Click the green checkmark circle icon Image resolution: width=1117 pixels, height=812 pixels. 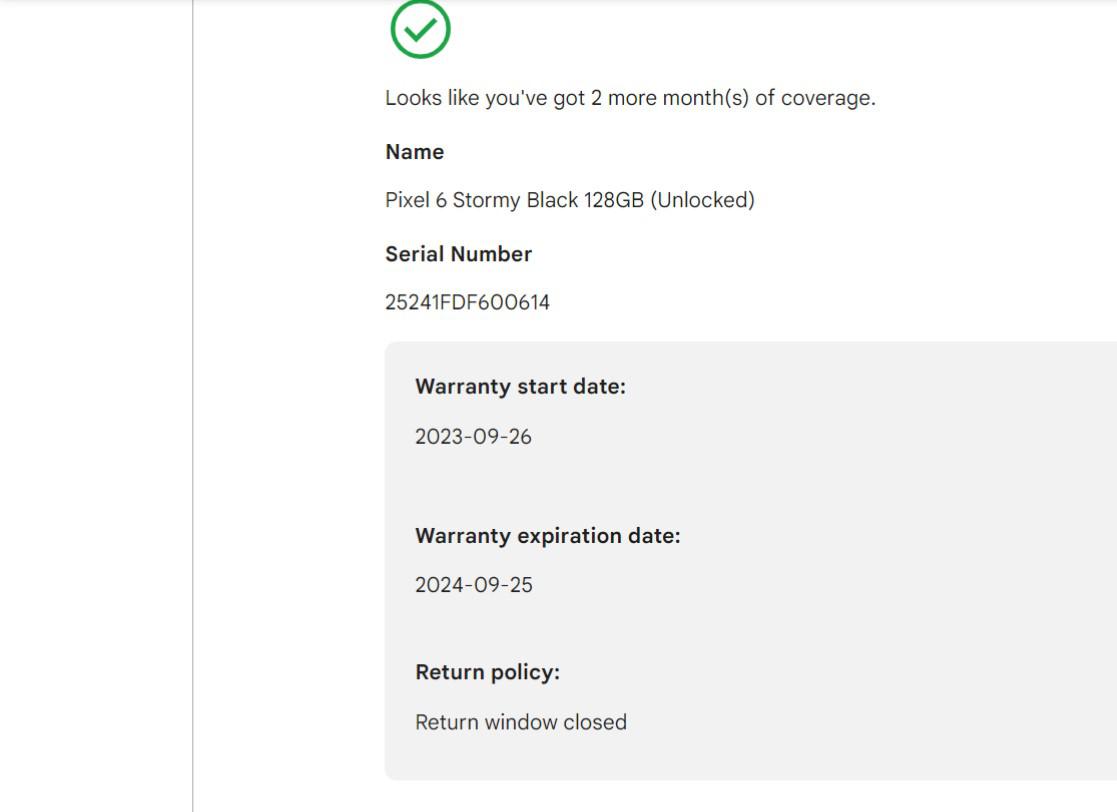click(x=420, y=30)
